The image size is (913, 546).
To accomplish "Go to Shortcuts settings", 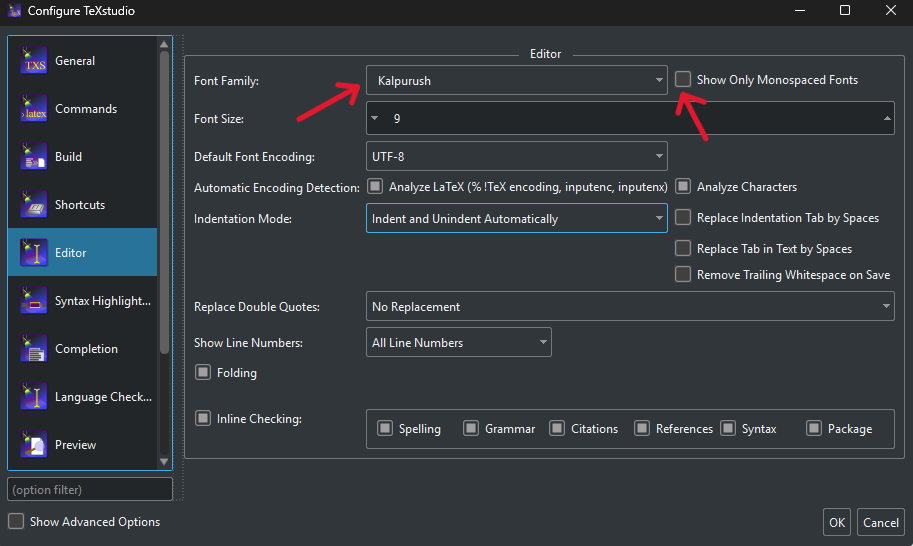I will 83,205.
